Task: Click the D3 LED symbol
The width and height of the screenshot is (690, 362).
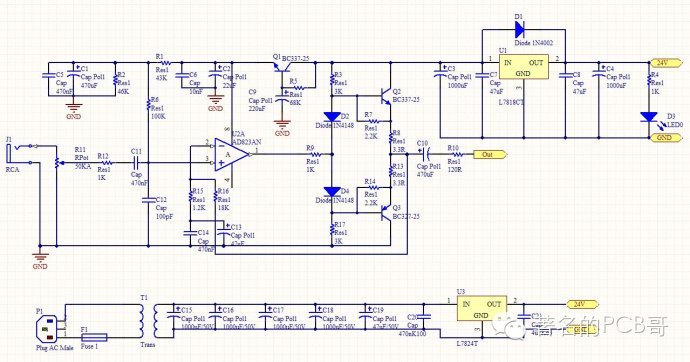Action: 649,117
